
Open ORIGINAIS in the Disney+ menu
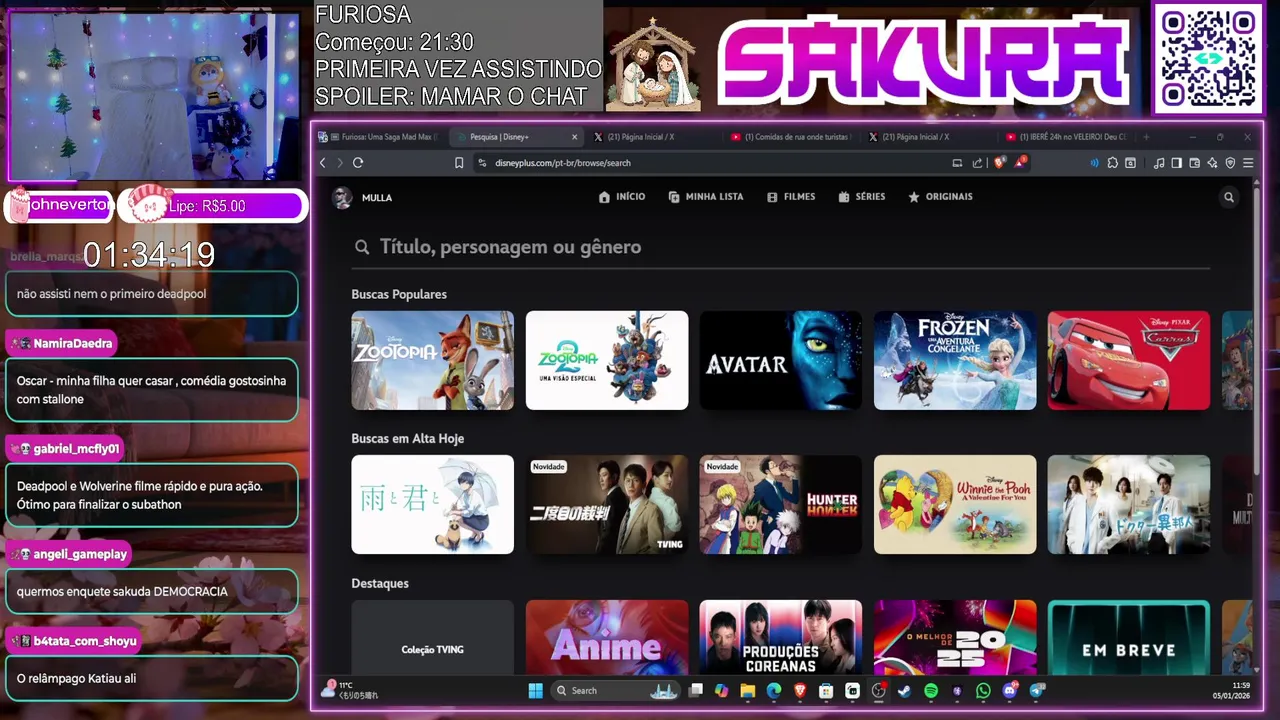(x=940, y=197)
